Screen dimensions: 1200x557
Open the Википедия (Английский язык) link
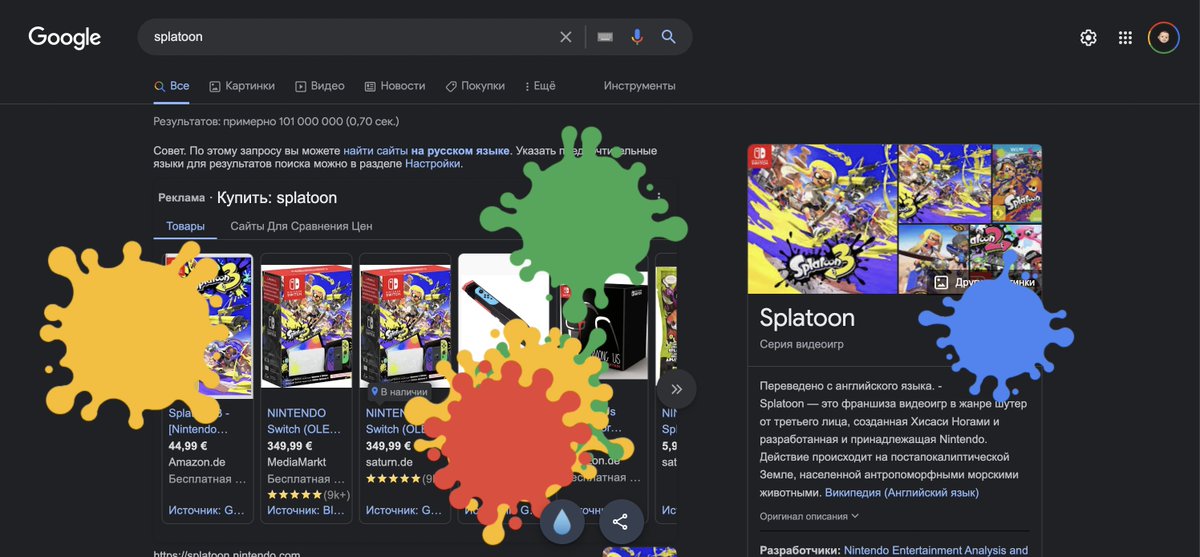pyautogui.click(x=902, y=493)
